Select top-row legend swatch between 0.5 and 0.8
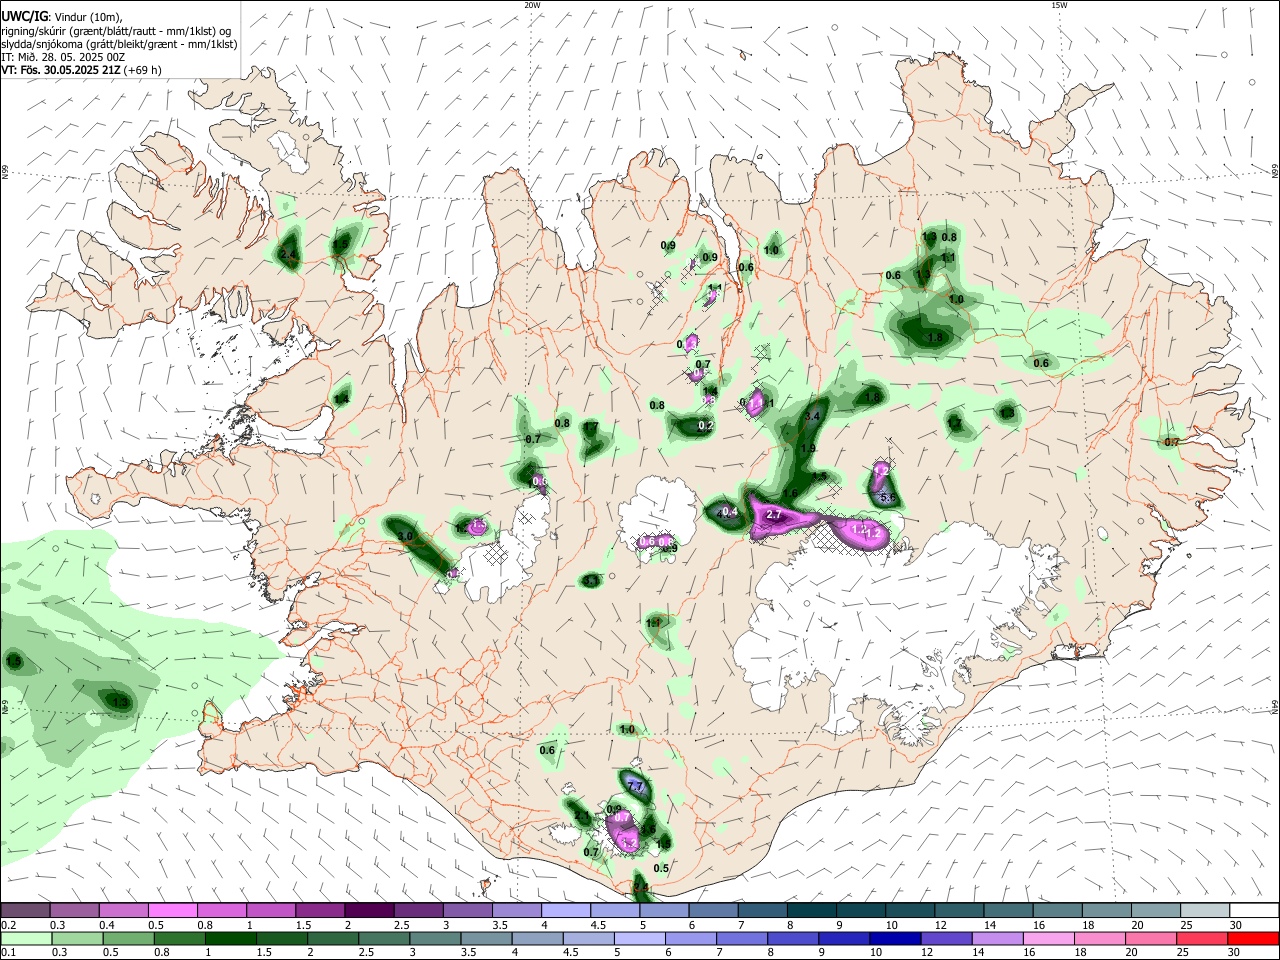 tap(172, 910)
